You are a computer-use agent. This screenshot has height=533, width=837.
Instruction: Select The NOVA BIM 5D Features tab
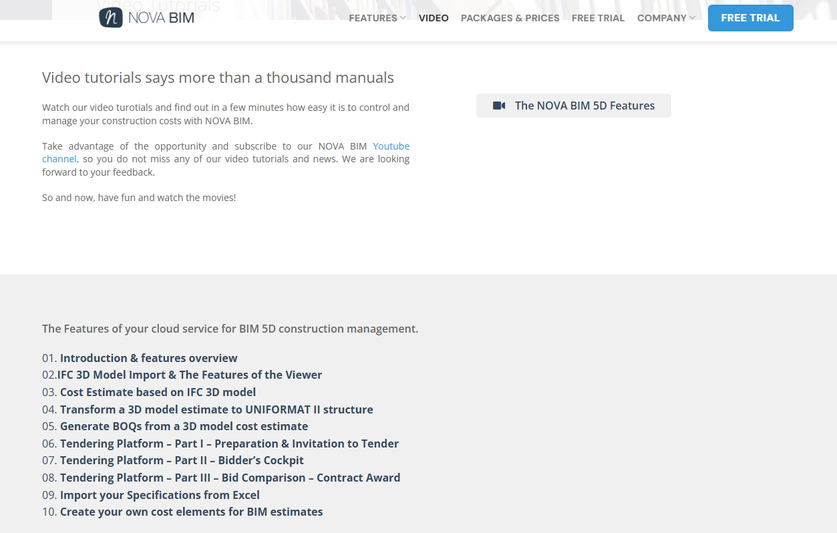point(573,106)
